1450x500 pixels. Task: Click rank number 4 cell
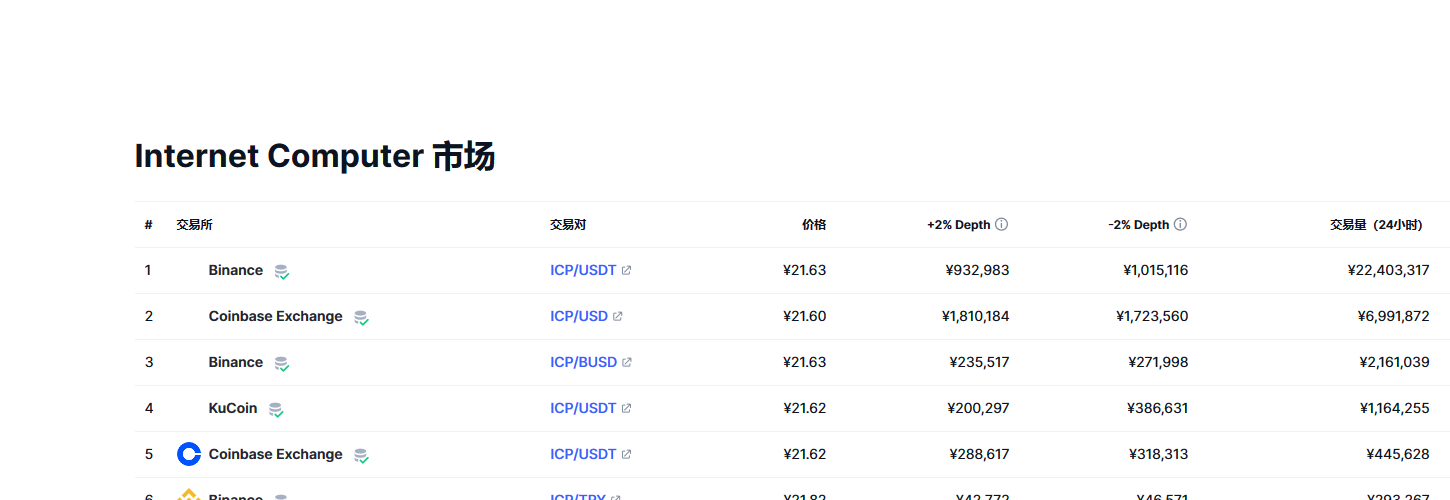pyautogui.click(x=149, y=408)
